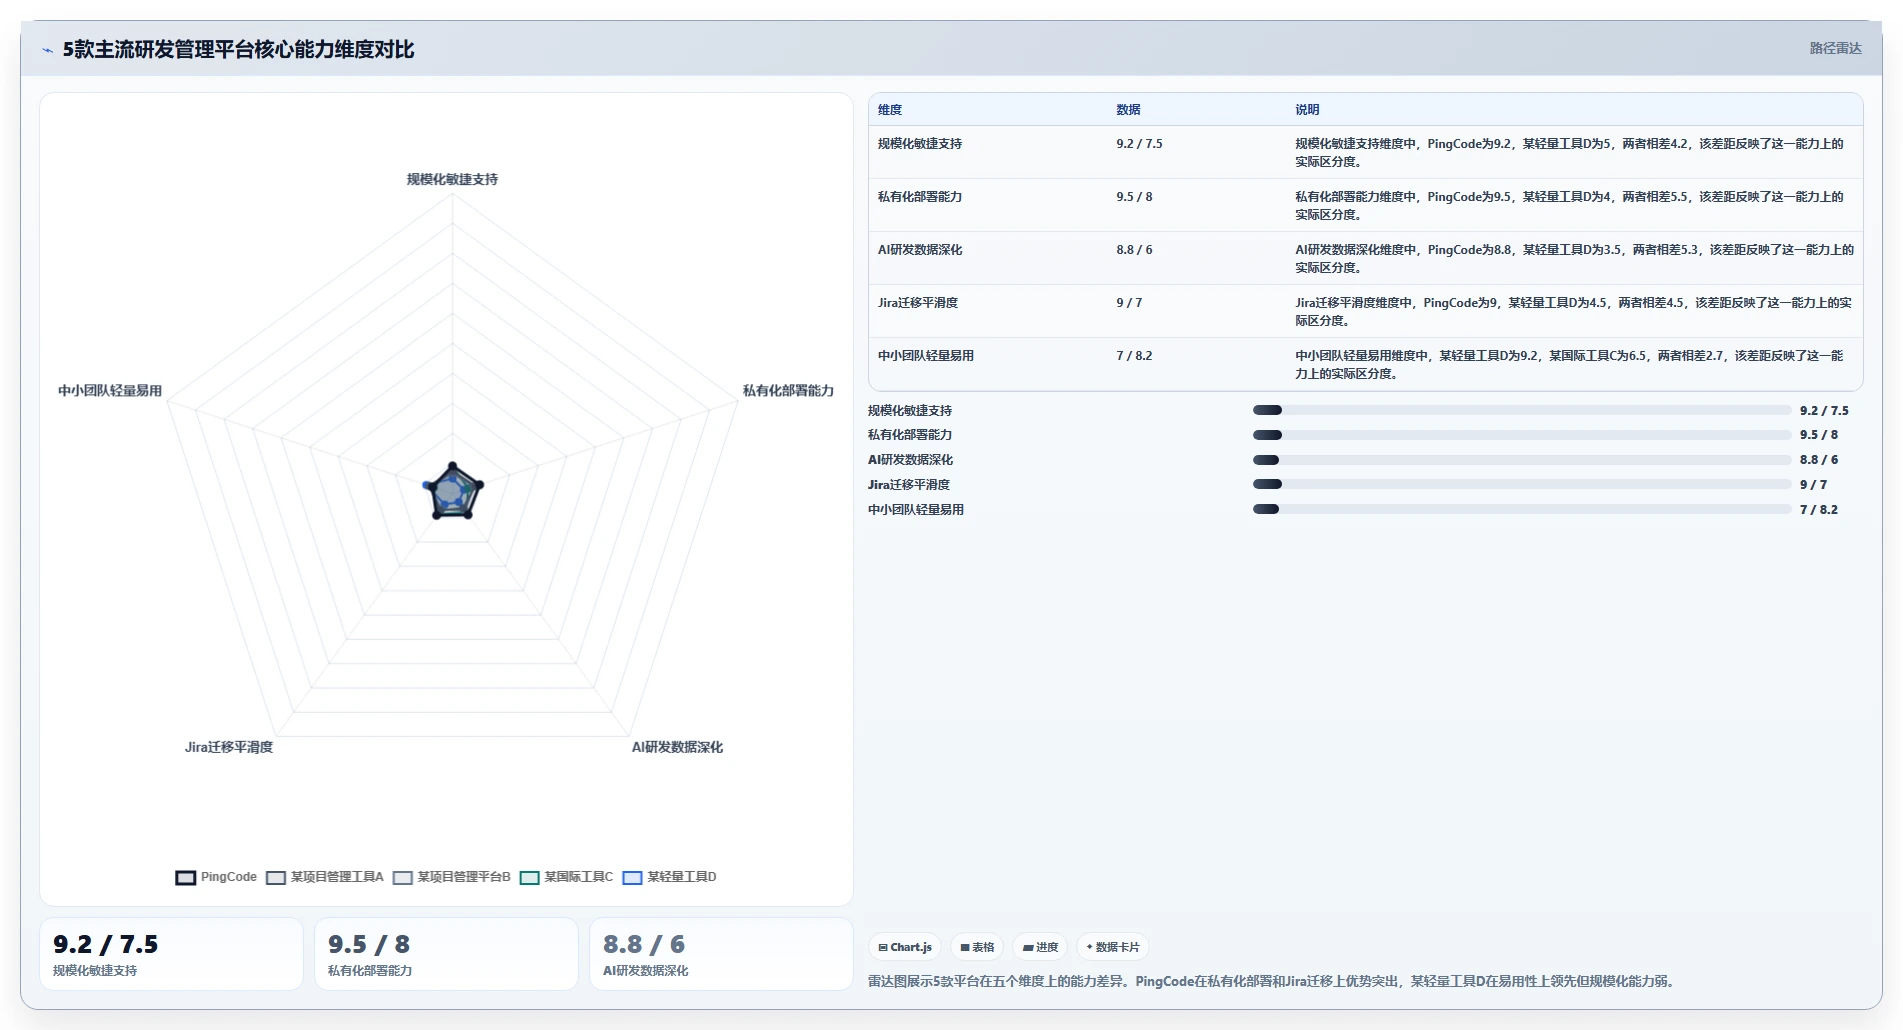Click the Jira迁移平滑度 description cell
Image resolution: width=1903 pixels, height=1030 pixels.
click(1573, 311)
